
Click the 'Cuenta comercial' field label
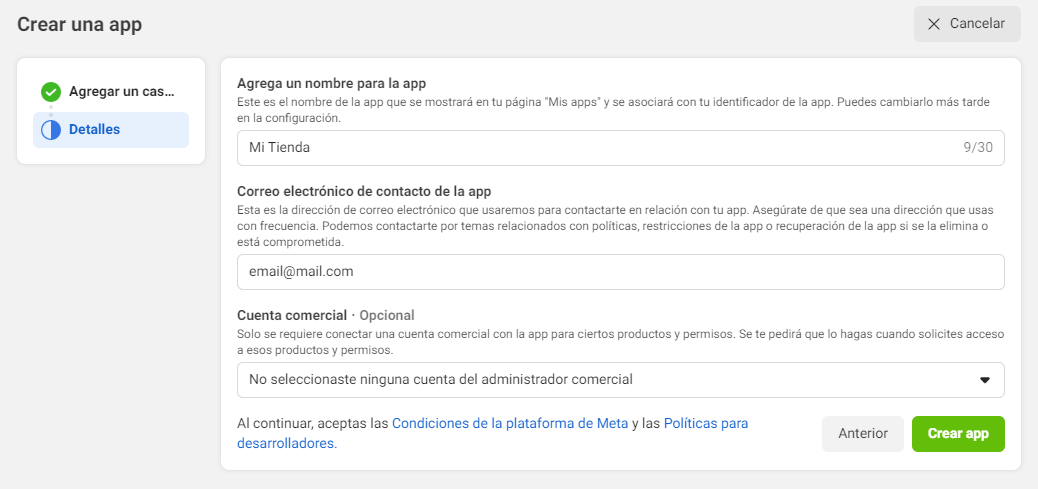[x=292, y=315]
